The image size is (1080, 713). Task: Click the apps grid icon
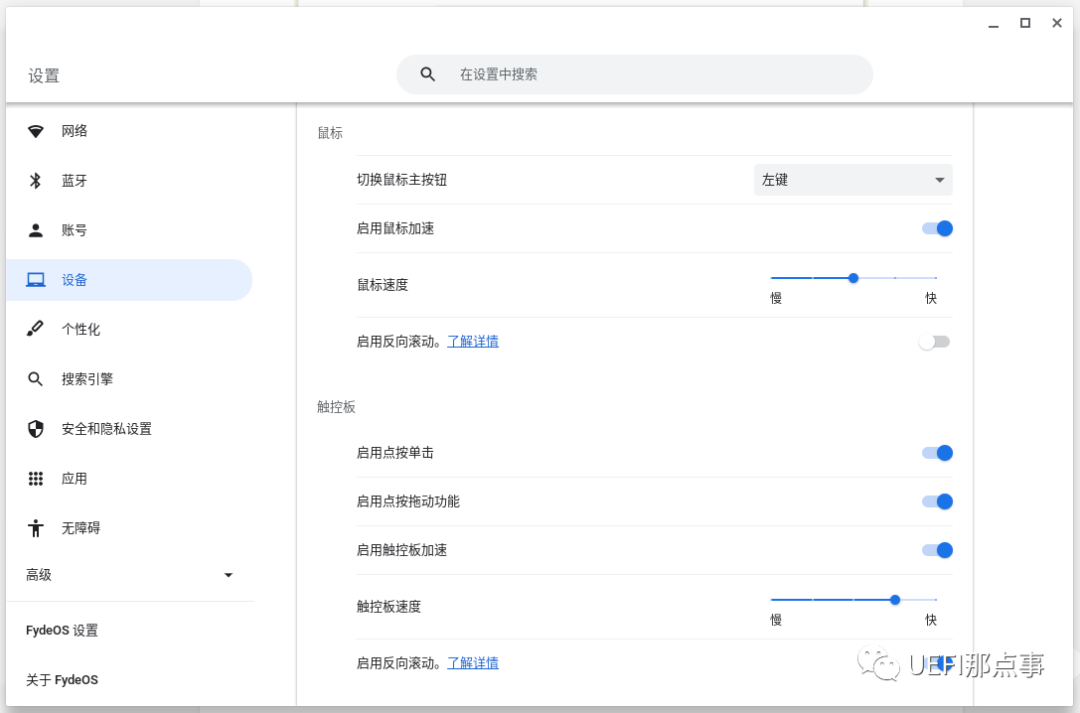pos(36,479)
